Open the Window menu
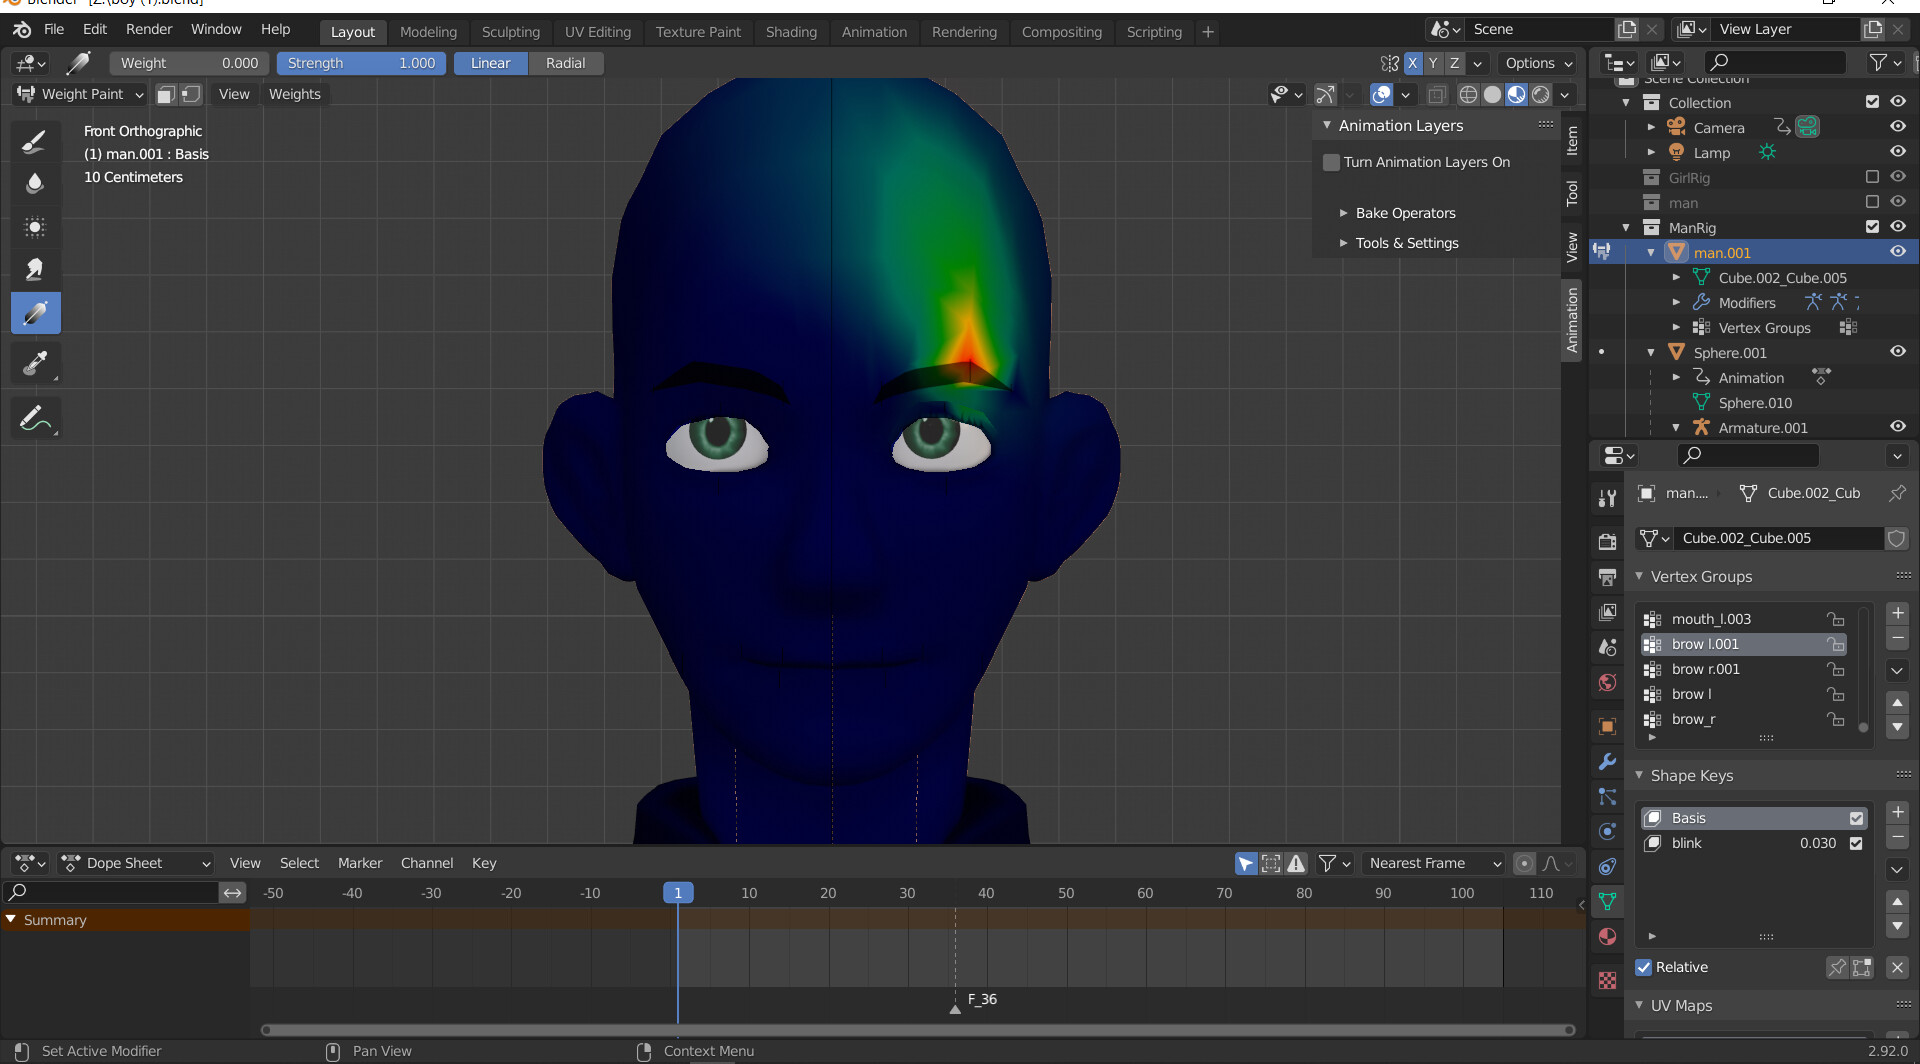This screenshot has height=1064, width=1920. point(216,29)
